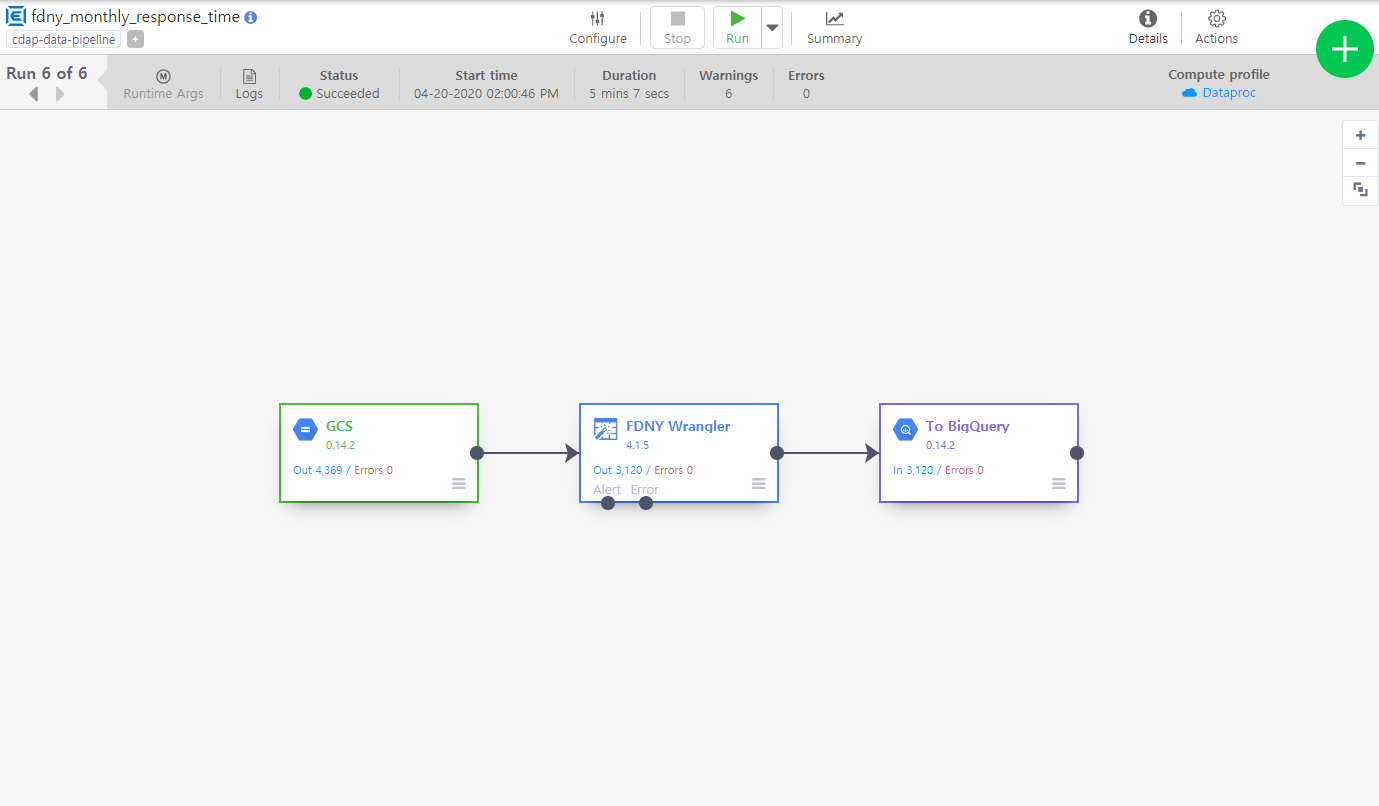This screenshot has width=1379, height=806.
Task: Click the Warnings count 6
Action: 728,94
